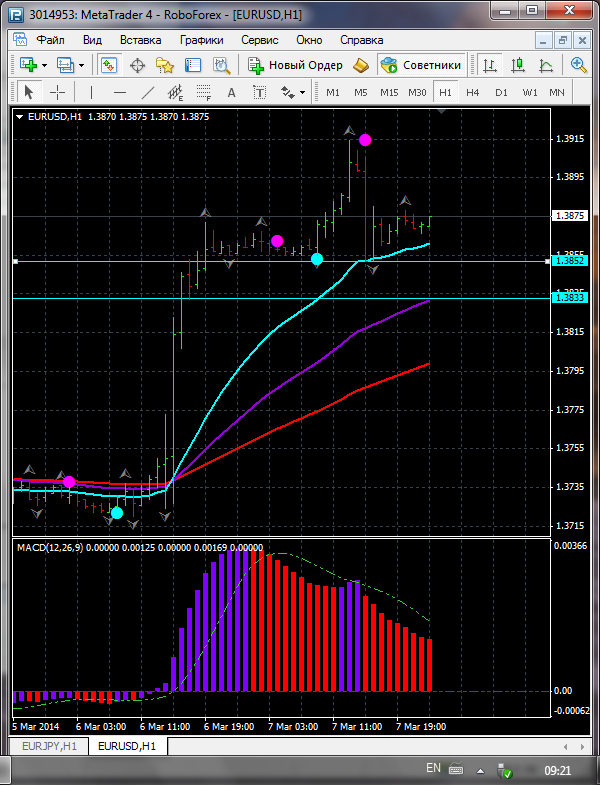Select the cyan 1.3852 horizontal line handle

coord(15,261)
